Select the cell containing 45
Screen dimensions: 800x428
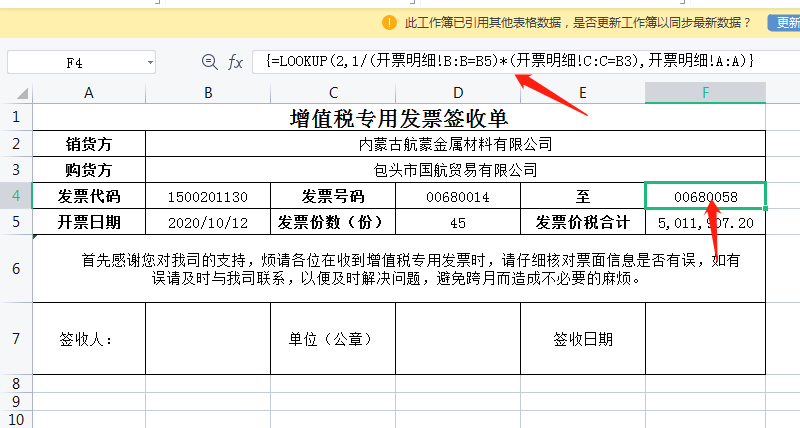pyautogui.click(x=458, y=222)
